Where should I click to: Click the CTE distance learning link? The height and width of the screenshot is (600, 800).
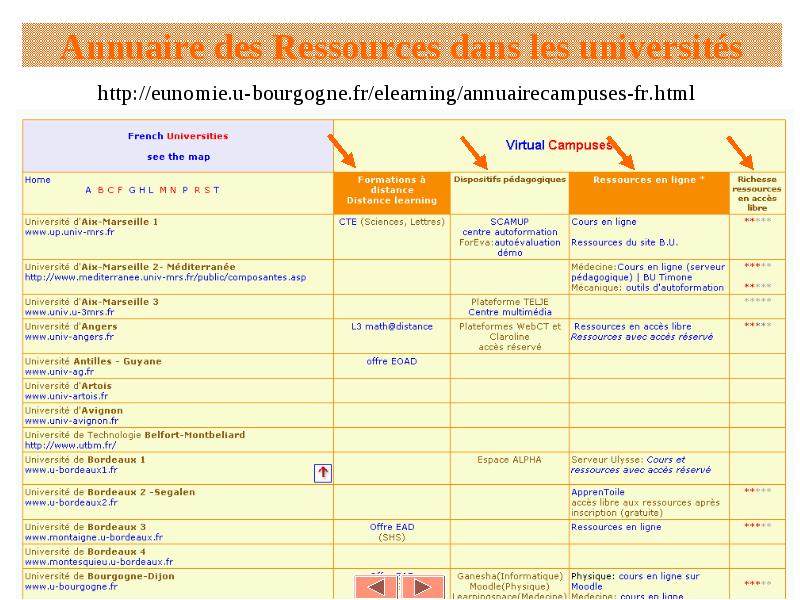pos(348,222)
